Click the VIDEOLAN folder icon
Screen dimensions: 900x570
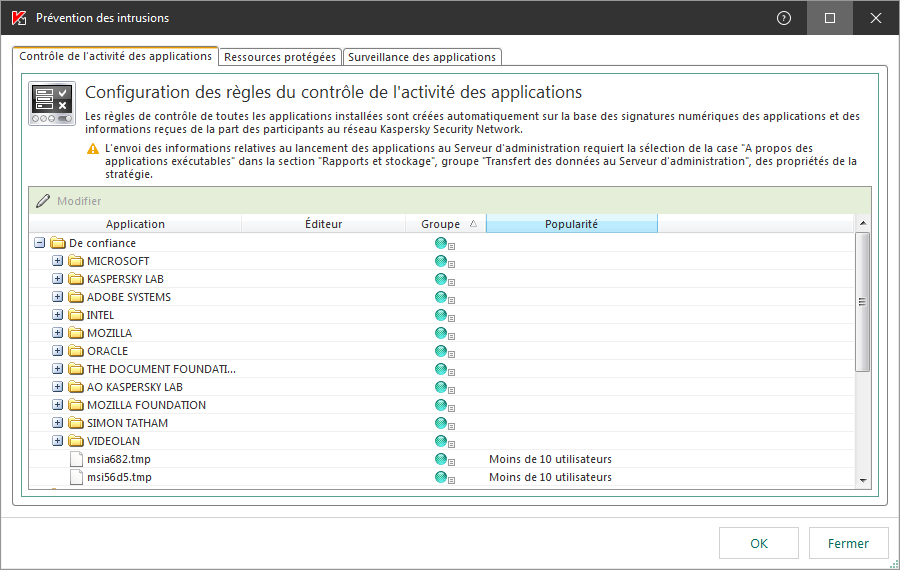(x=76, y=441)
